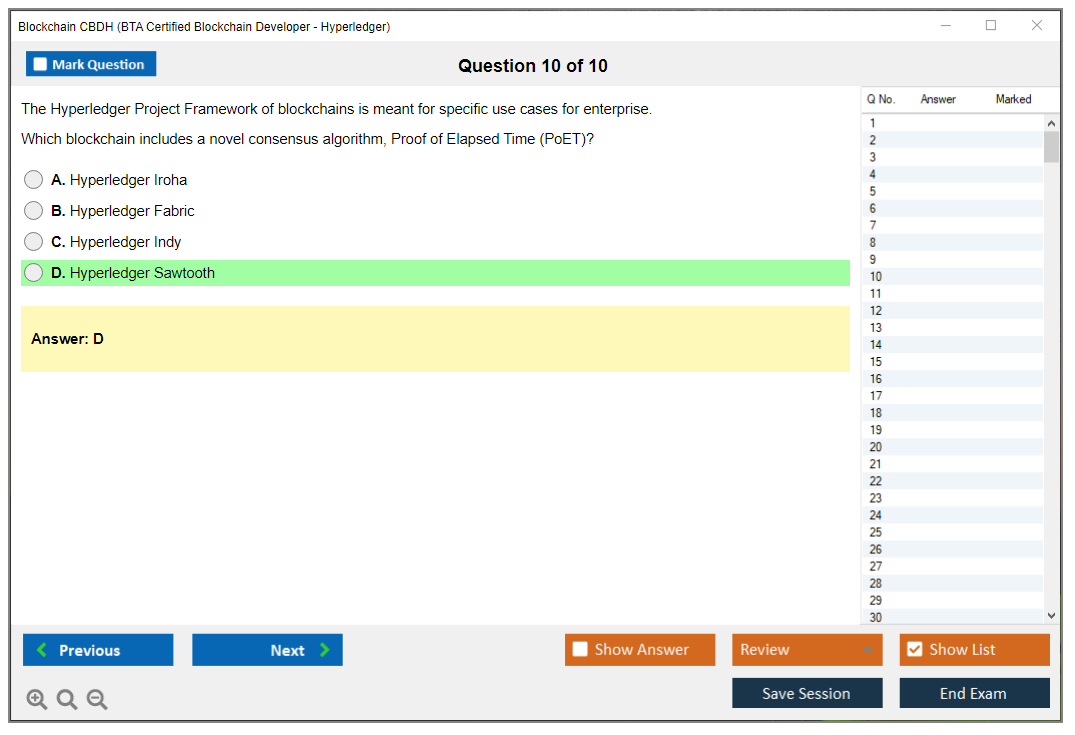Click the zoom out magnifier icon
1075x735 pixels.
[97, 700]
